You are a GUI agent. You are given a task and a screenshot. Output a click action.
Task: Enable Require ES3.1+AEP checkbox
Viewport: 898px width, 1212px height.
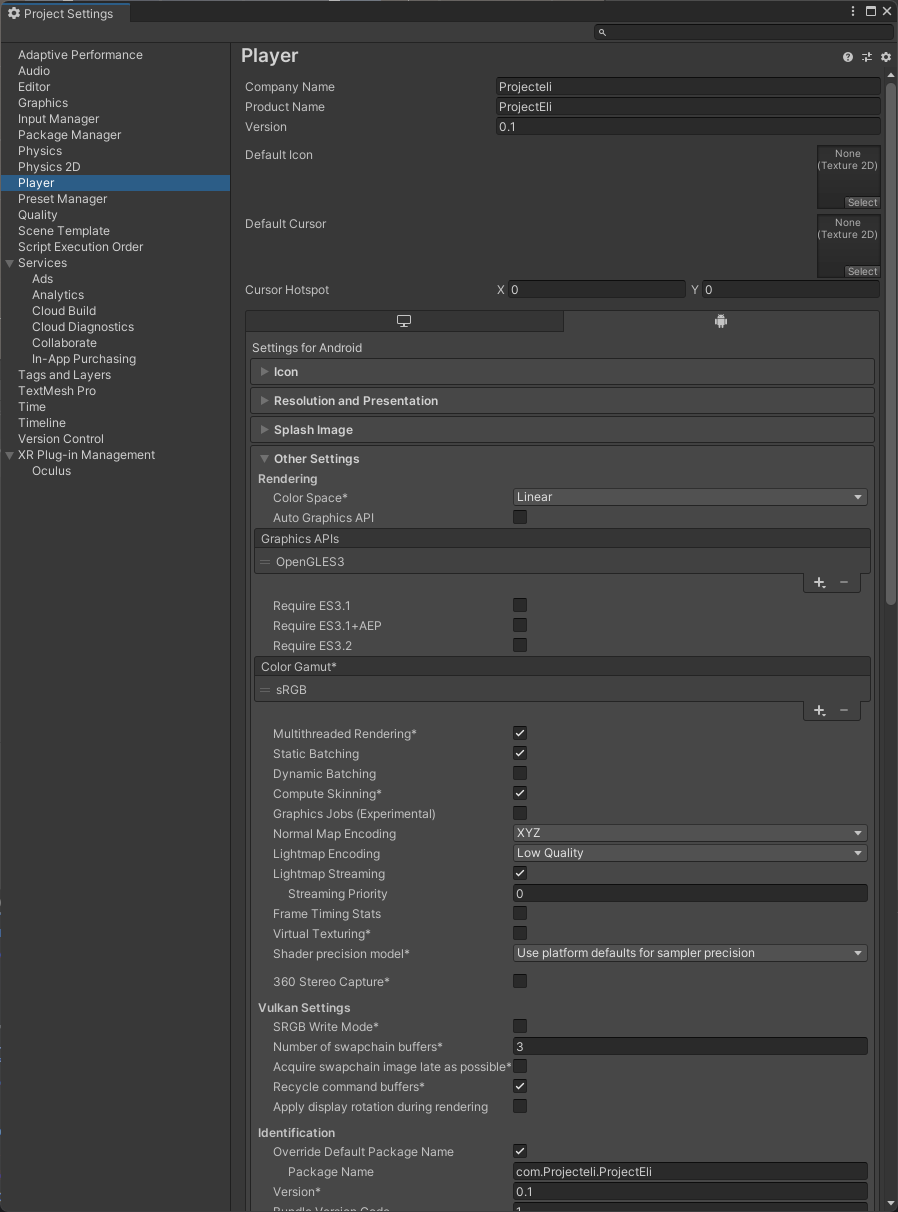[x=520, y=625]
